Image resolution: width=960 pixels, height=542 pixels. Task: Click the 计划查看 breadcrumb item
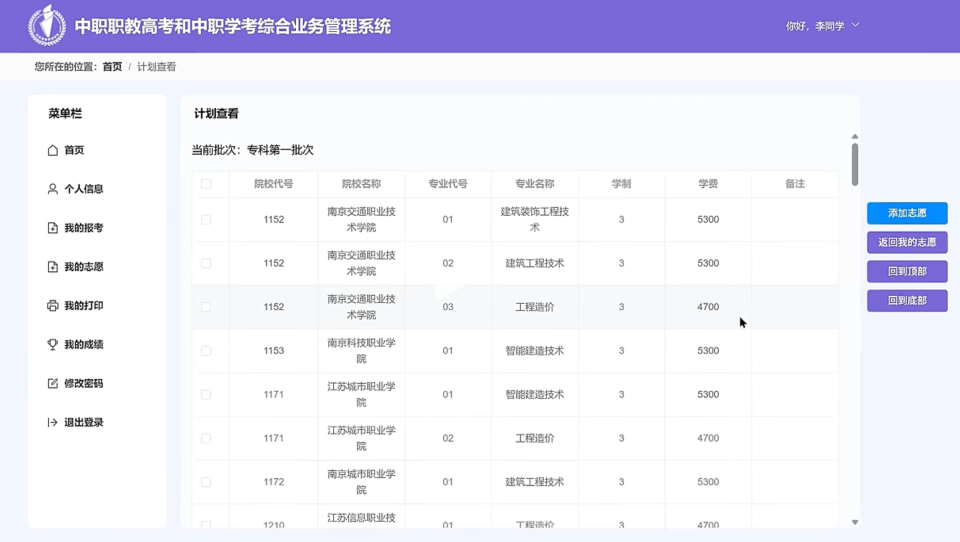pos(156,67)
